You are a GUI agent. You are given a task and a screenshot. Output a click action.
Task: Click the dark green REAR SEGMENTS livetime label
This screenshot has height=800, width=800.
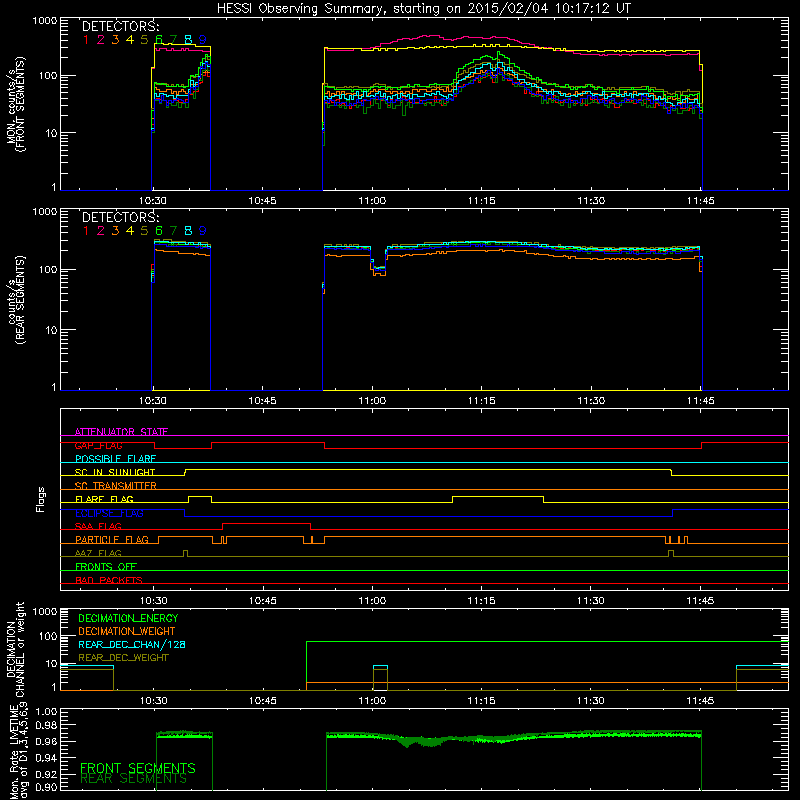(x=134, y=779)
